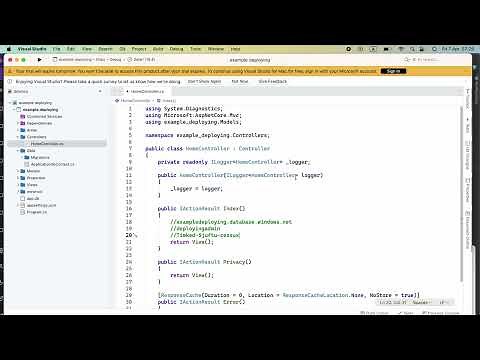
Task: Focus the search field in the toolbar
Action: click(423, 60)
